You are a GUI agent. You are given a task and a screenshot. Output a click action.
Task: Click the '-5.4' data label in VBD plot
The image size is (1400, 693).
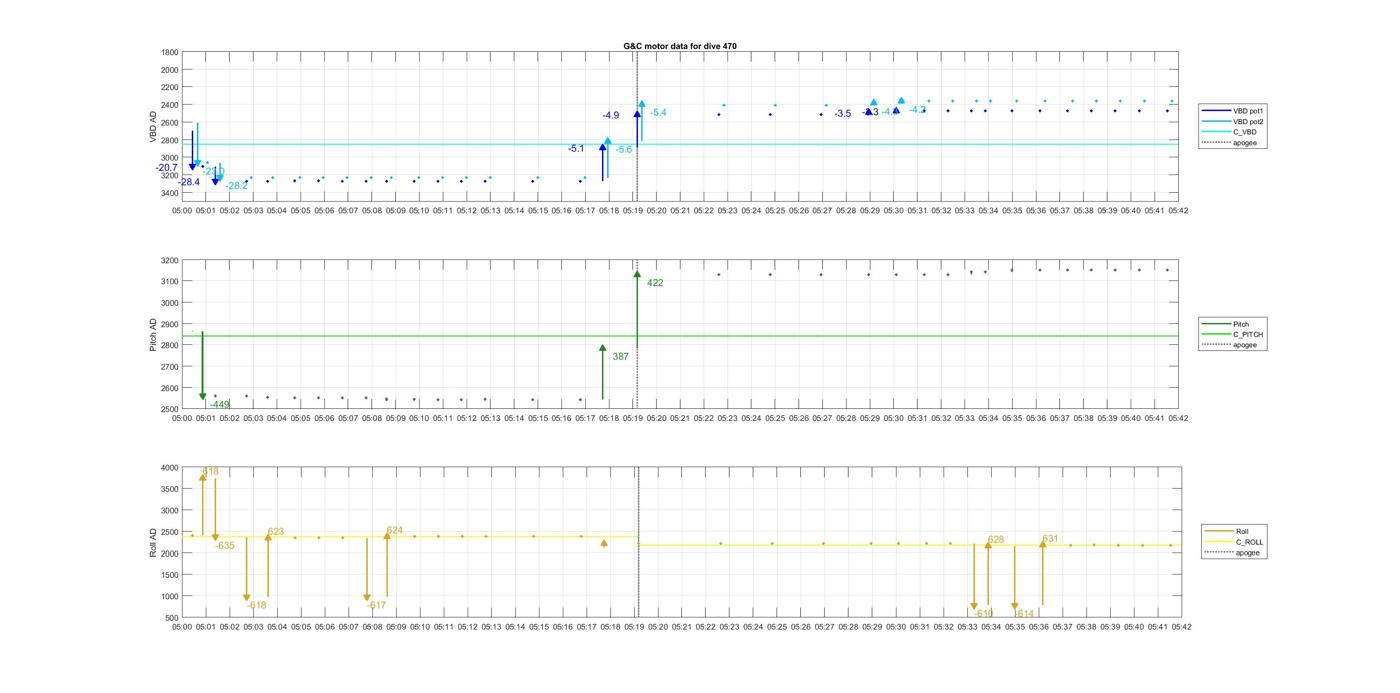click(x=658, y=113)
